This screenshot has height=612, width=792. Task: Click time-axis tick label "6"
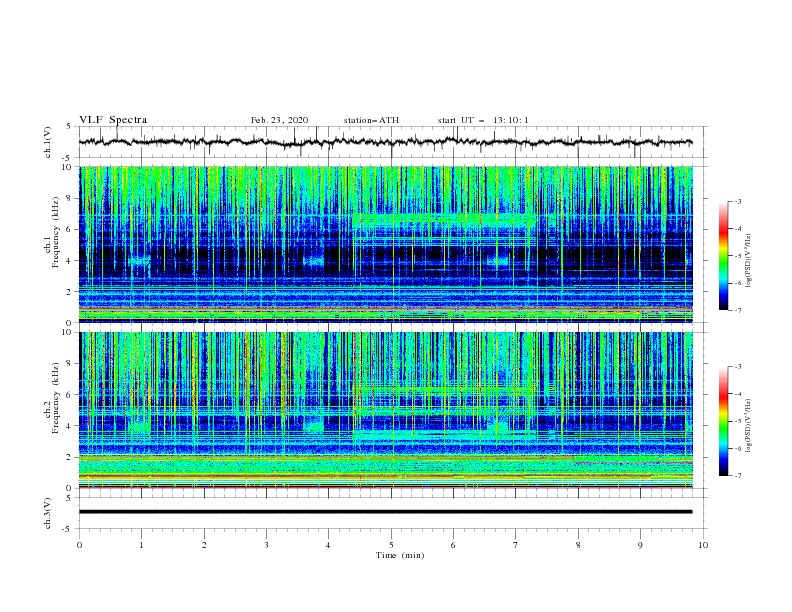pos(453,545)
